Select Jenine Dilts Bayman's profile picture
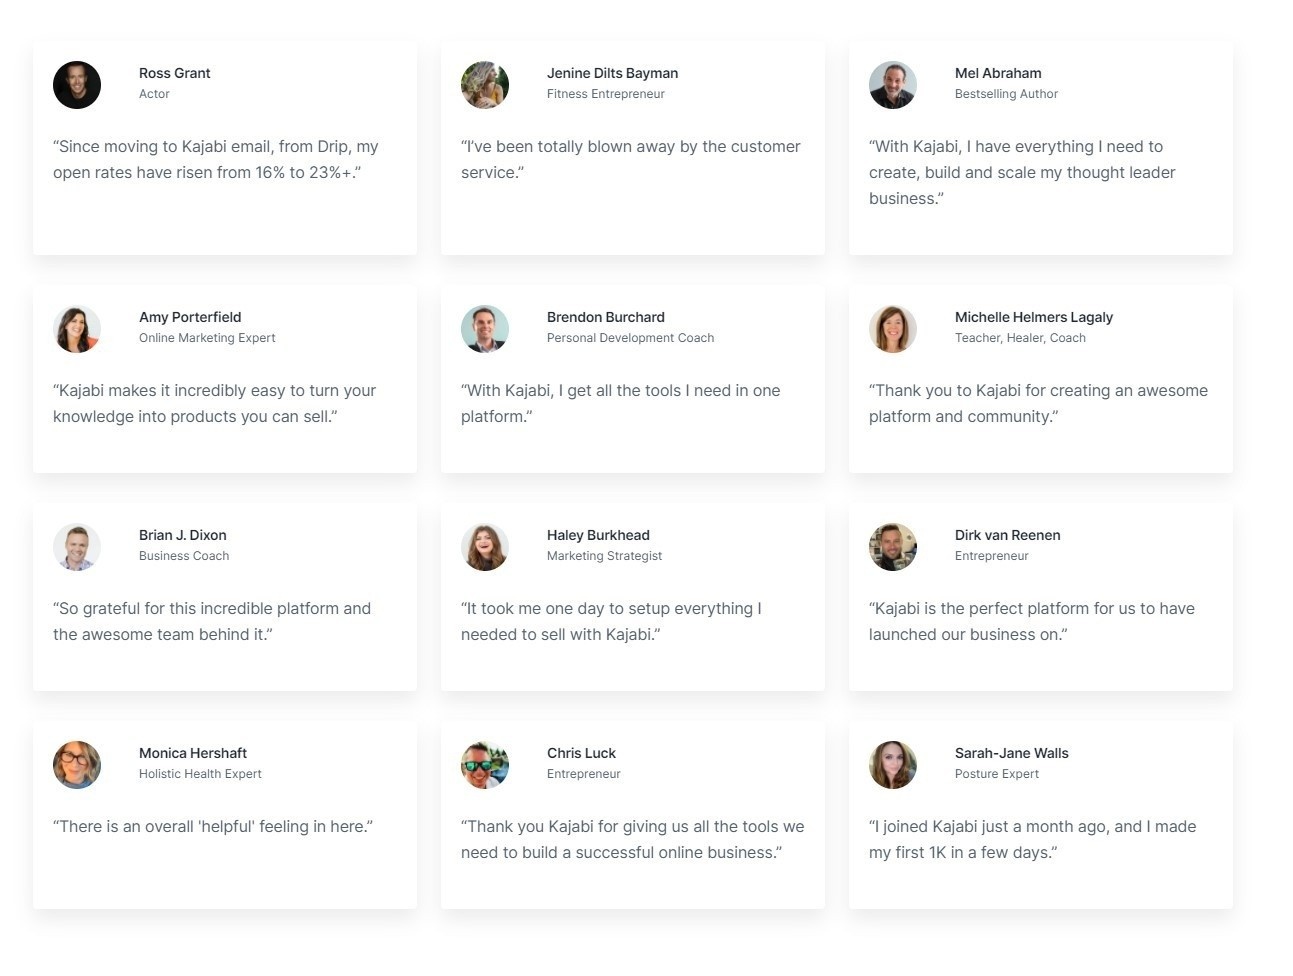The height and width of the screenshot is (976, 1293). tap(485, 85)
